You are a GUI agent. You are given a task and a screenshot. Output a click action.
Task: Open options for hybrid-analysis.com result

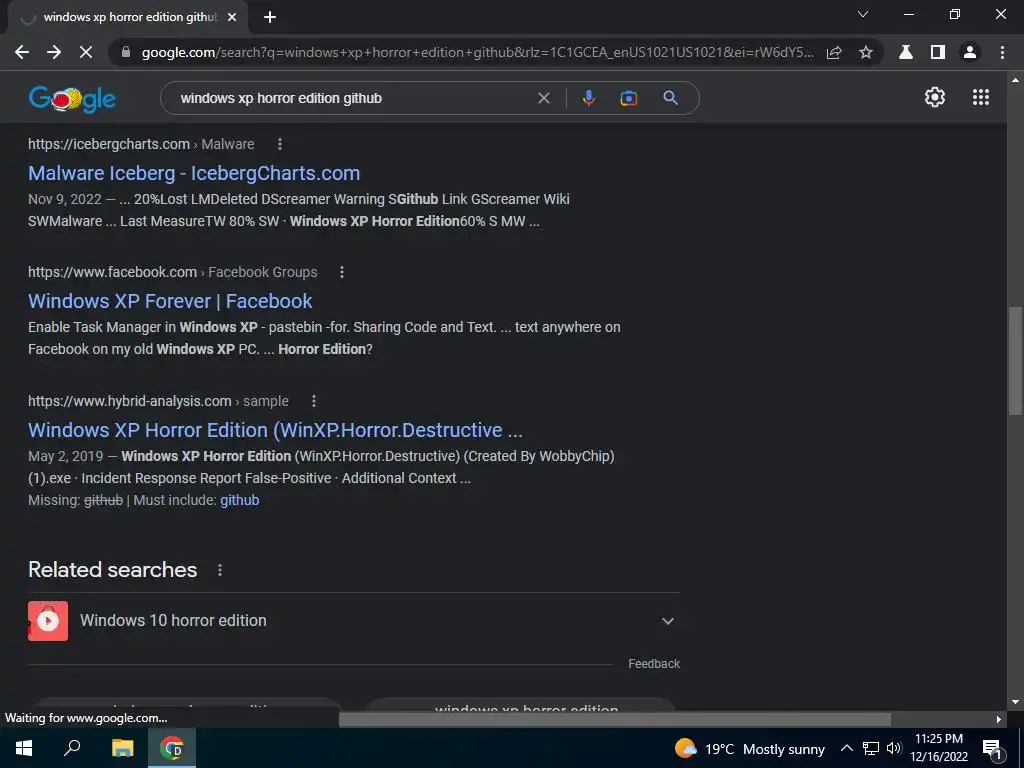click(313, 400)
